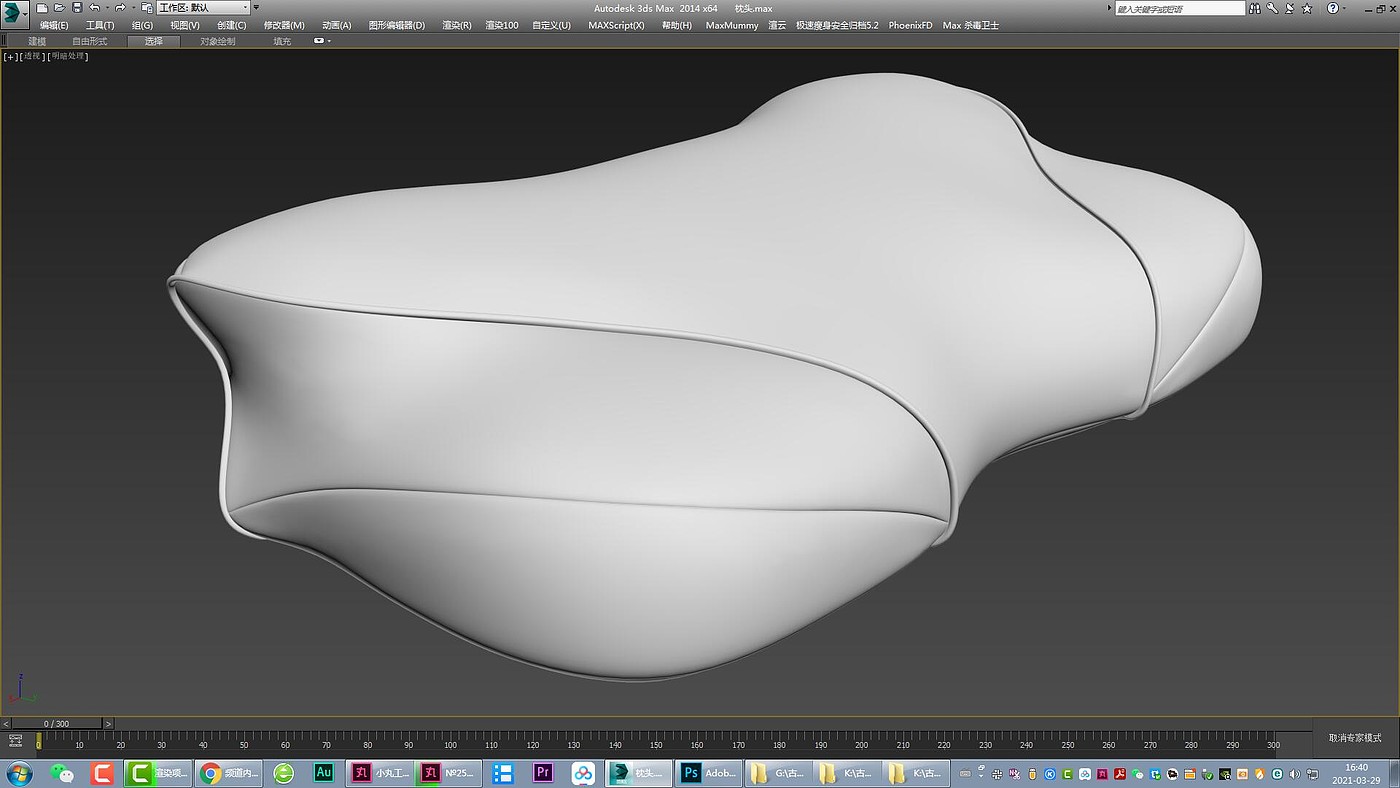Click the Undo arrow icon

(94, 8)
